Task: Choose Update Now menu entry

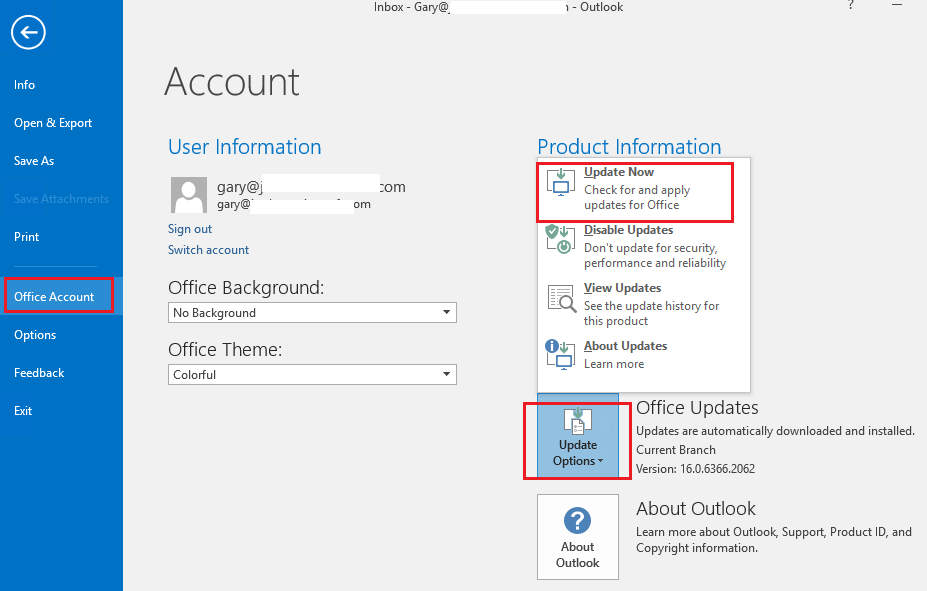Action: pos(643,188)
